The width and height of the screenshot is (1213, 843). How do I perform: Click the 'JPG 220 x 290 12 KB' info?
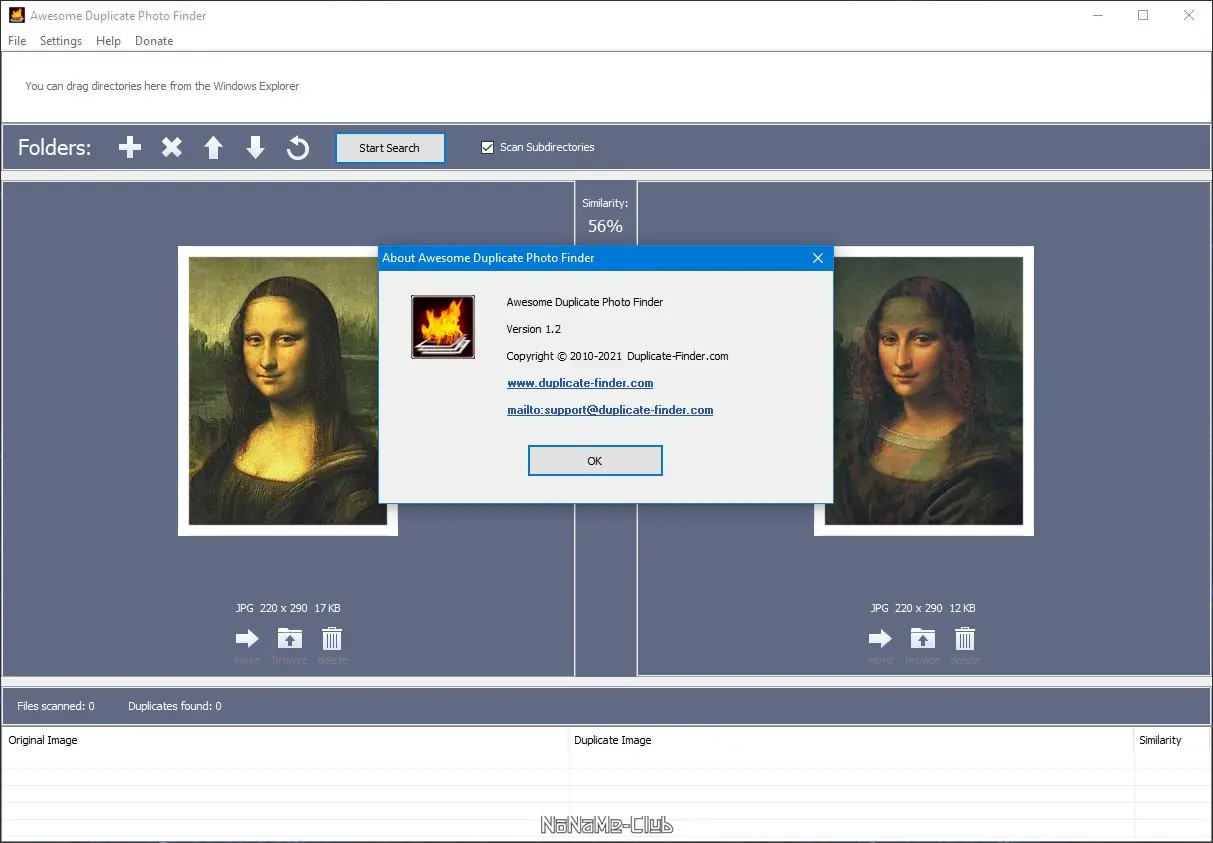pos(923,608)
